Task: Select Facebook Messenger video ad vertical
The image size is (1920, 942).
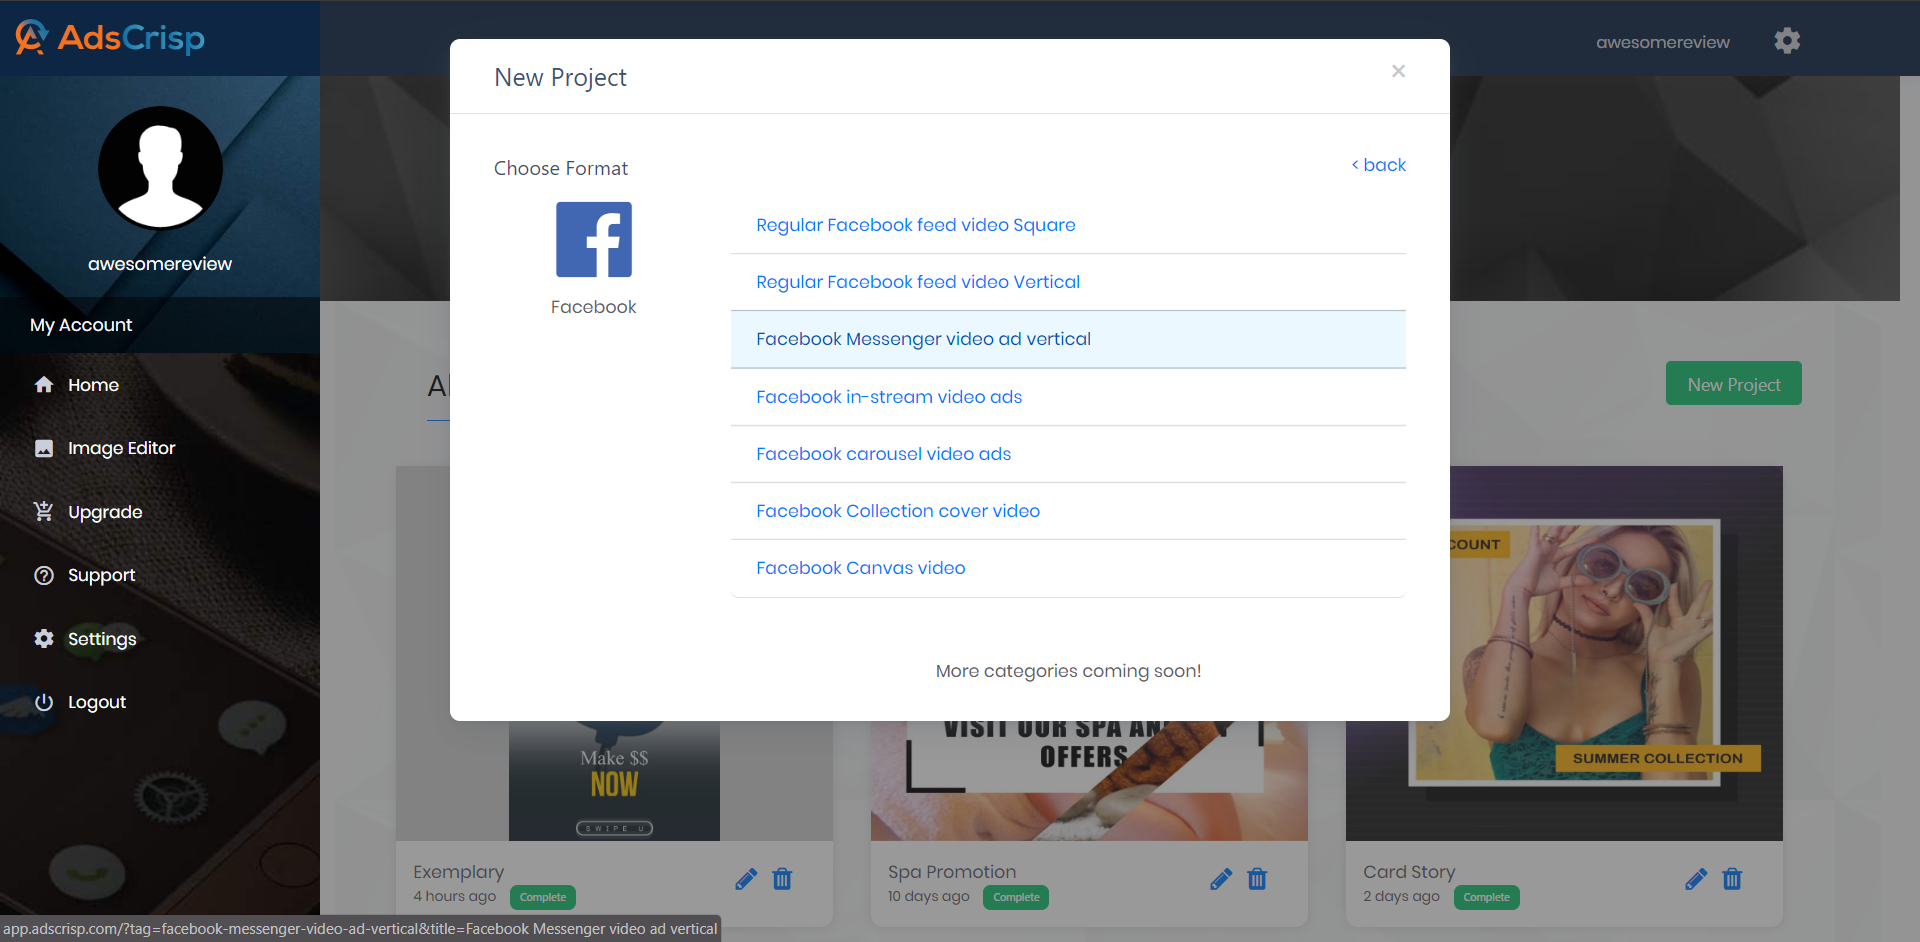Action: [x=1068, y=339]
